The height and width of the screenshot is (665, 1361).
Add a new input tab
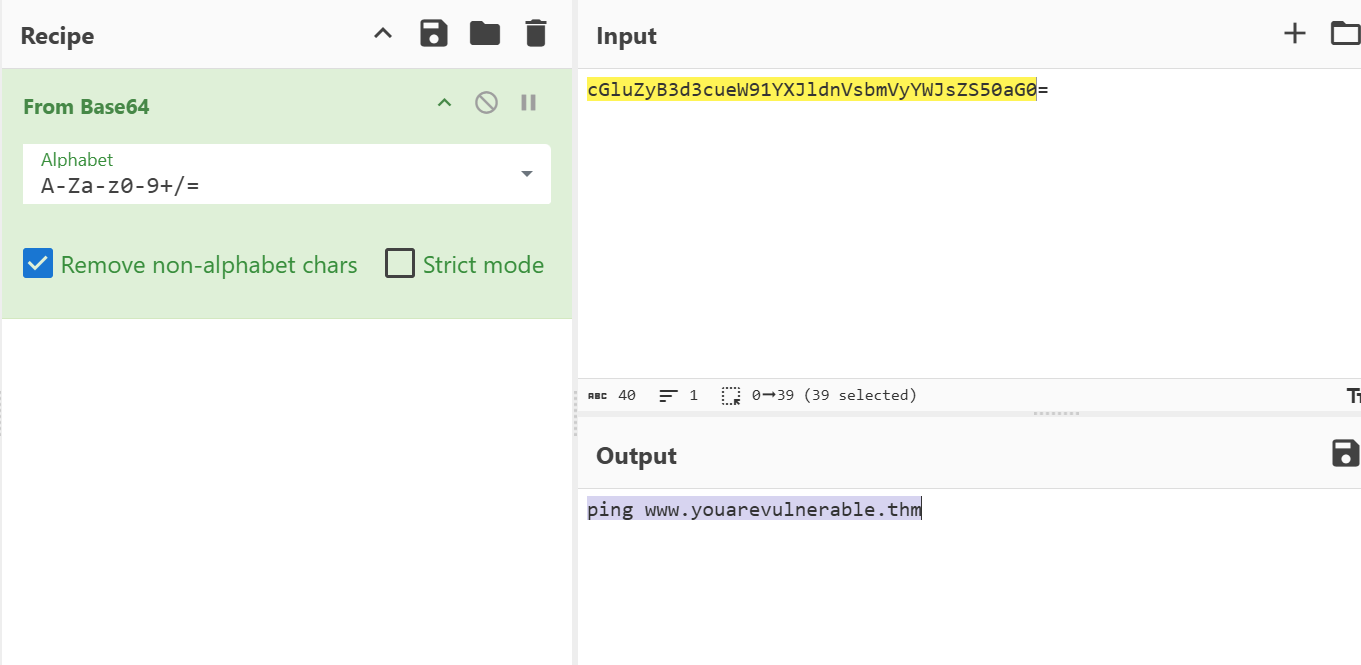[1295, 34]
